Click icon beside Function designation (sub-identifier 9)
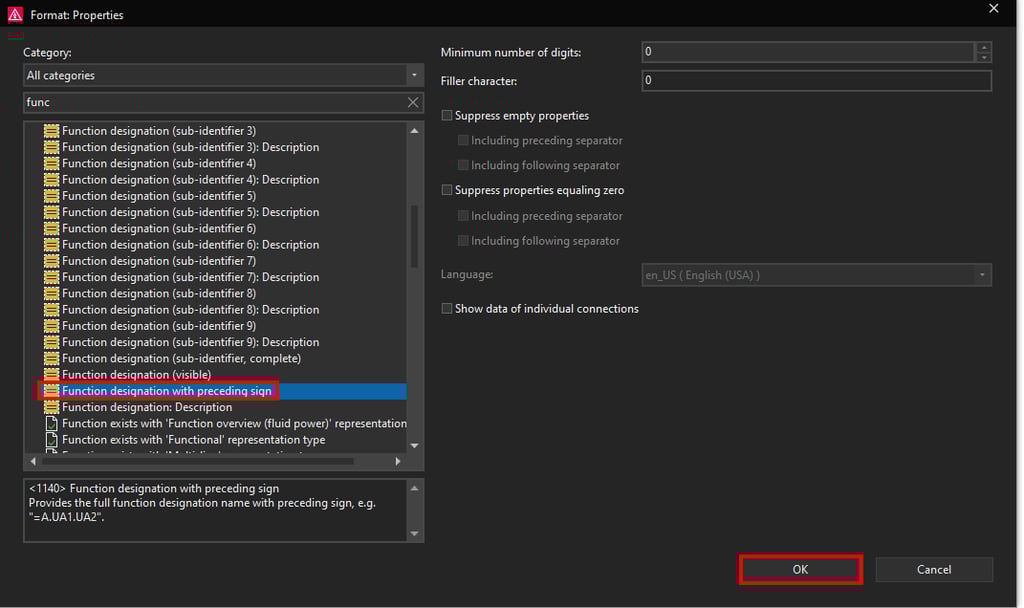1024x608 pixels. pos(51,326)
